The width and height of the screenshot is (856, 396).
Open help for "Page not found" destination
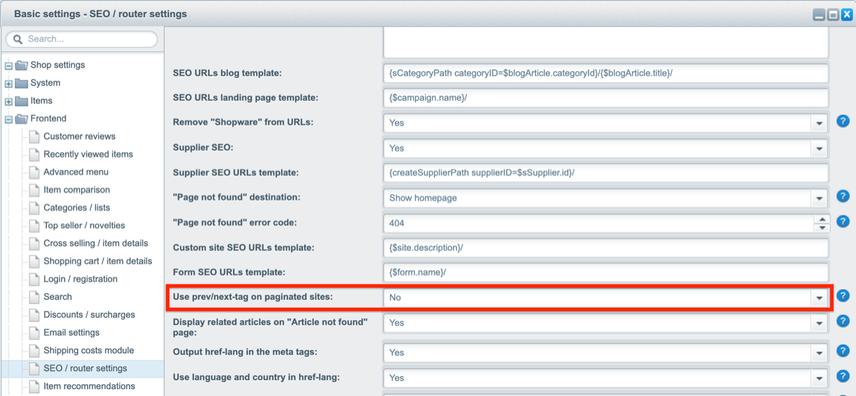coord(843,197)
